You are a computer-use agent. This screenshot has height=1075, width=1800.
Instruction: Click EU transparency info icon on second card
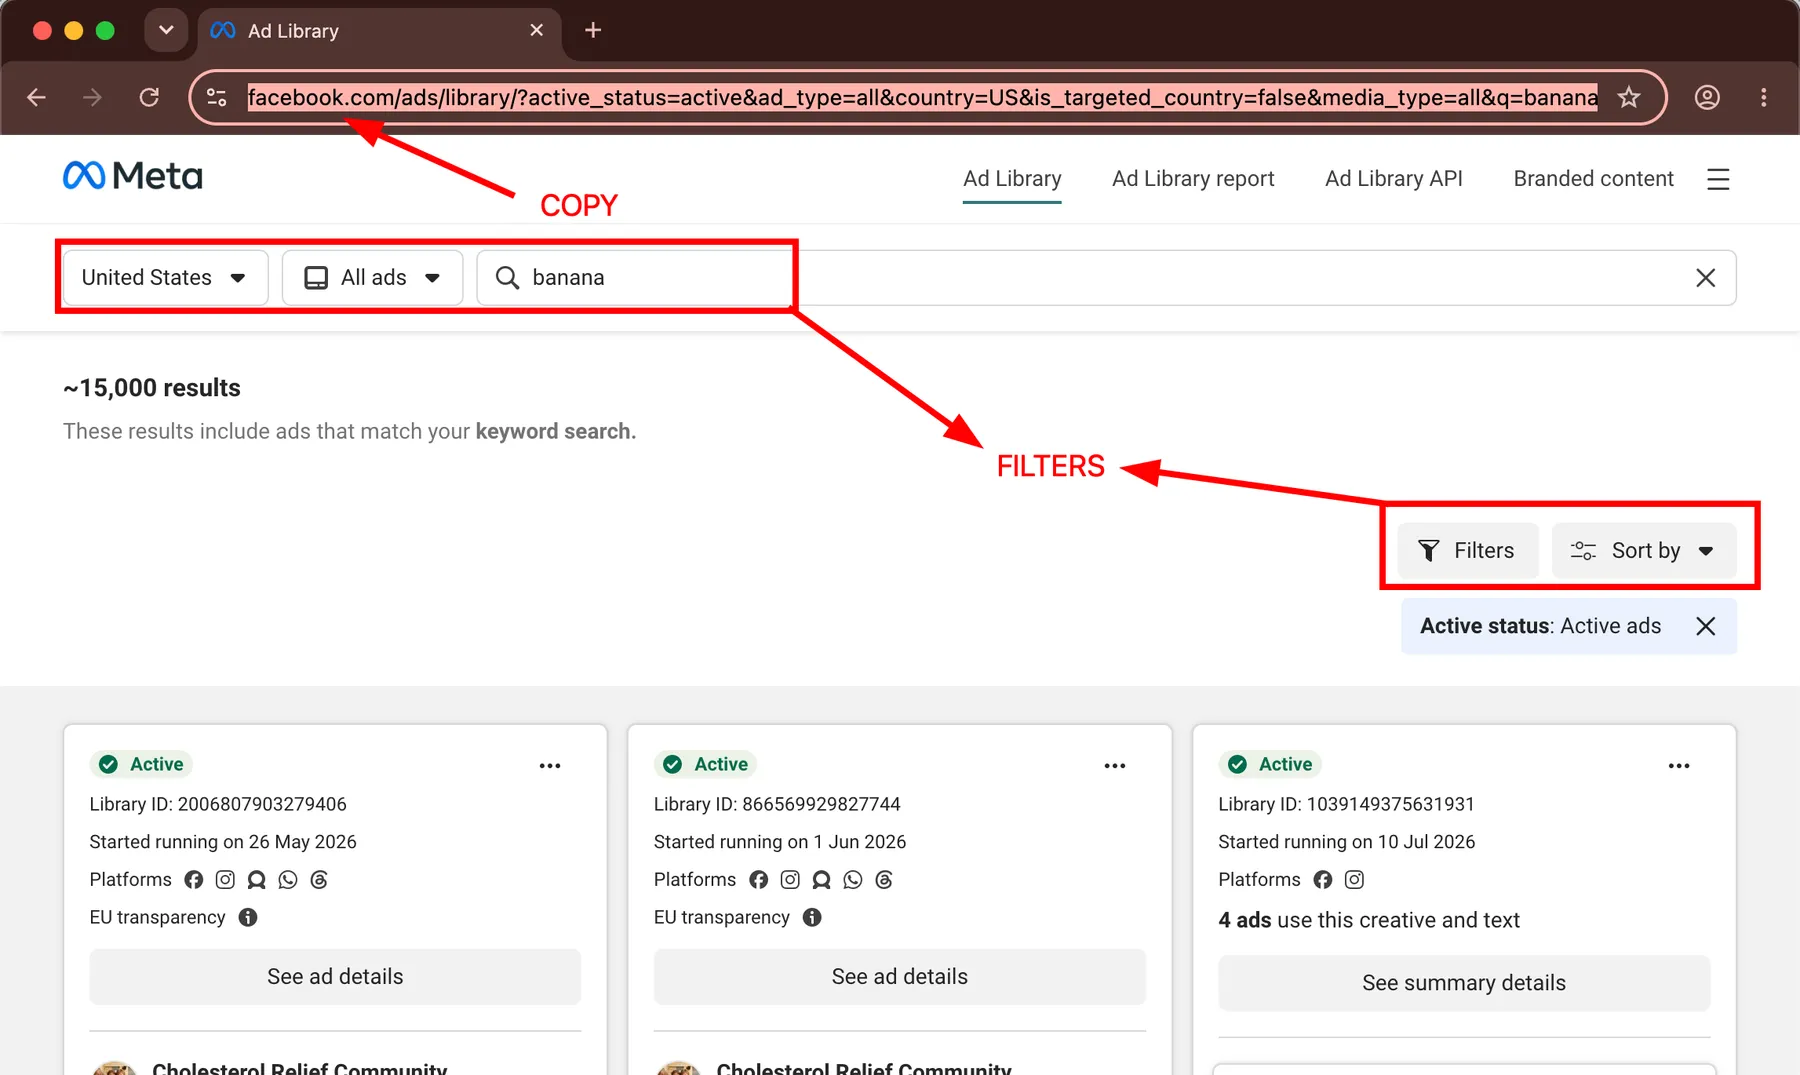pos(812,917)
